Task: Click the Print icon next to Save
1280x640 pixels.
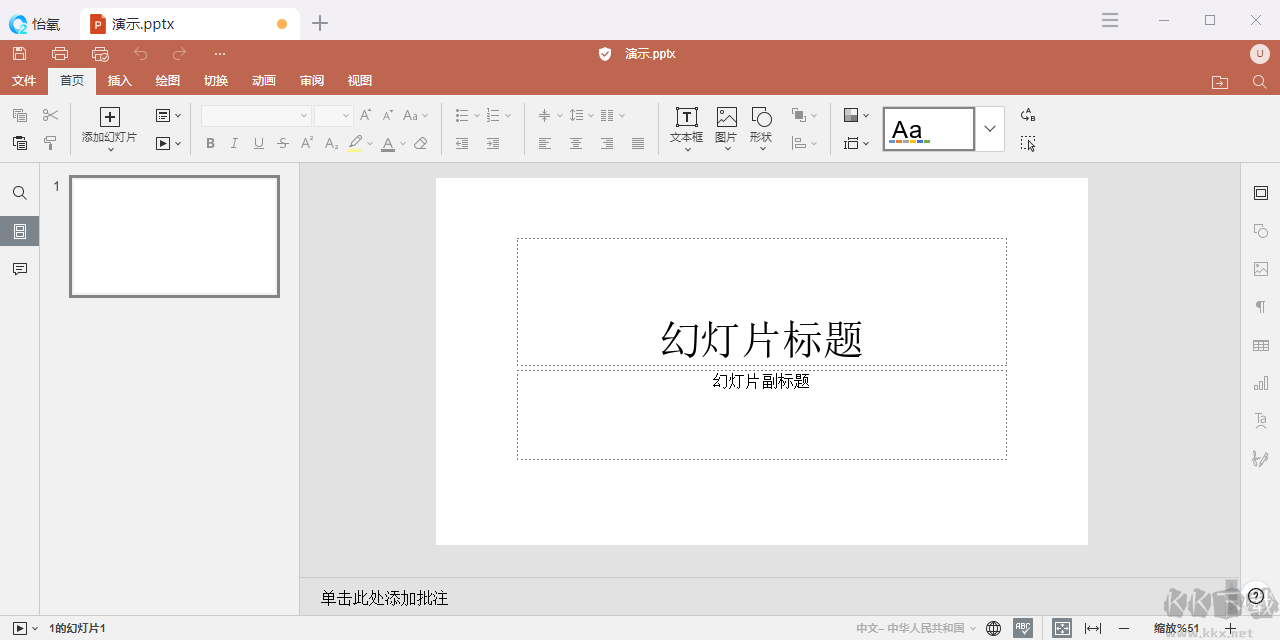Action: (60, 54)
